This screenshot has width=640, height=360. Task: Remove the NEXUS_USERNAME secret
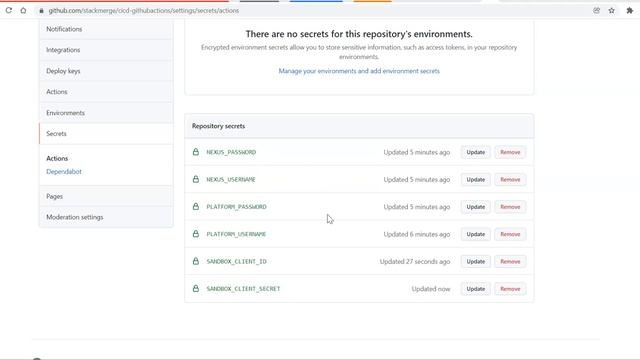[510, 180]
